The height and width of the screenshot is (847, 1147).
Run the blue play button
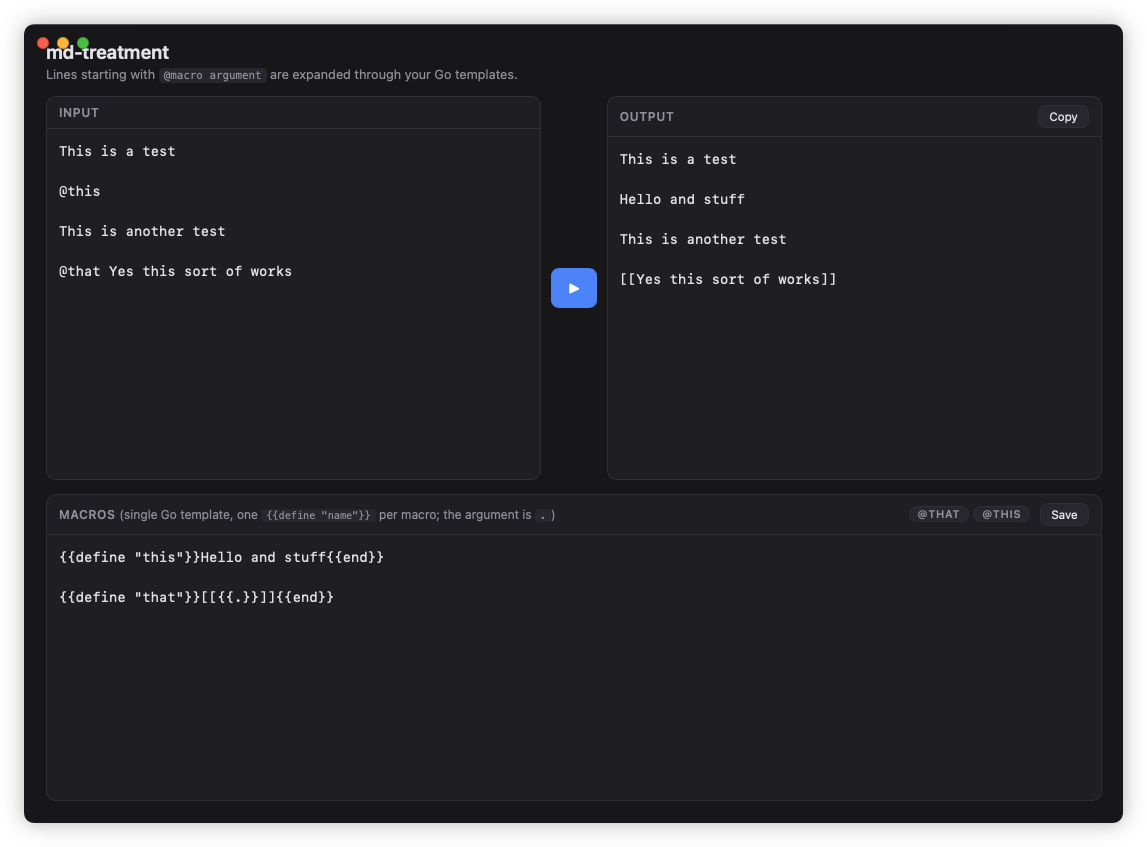574,288
